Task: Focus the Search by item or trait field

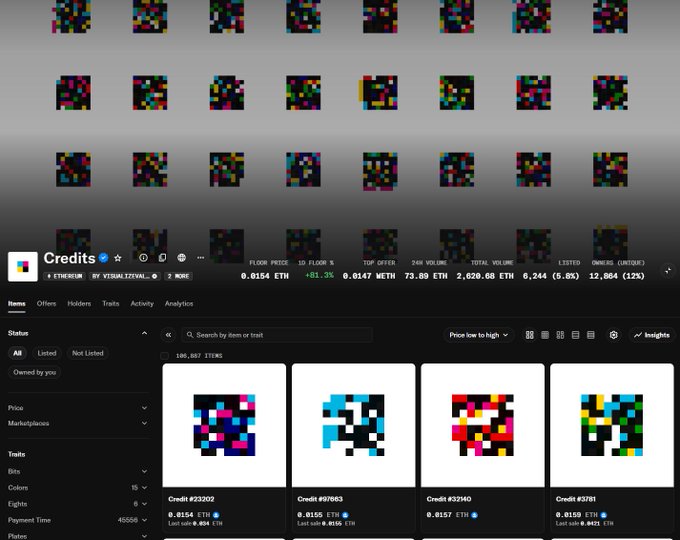Action: click(277, 335)
